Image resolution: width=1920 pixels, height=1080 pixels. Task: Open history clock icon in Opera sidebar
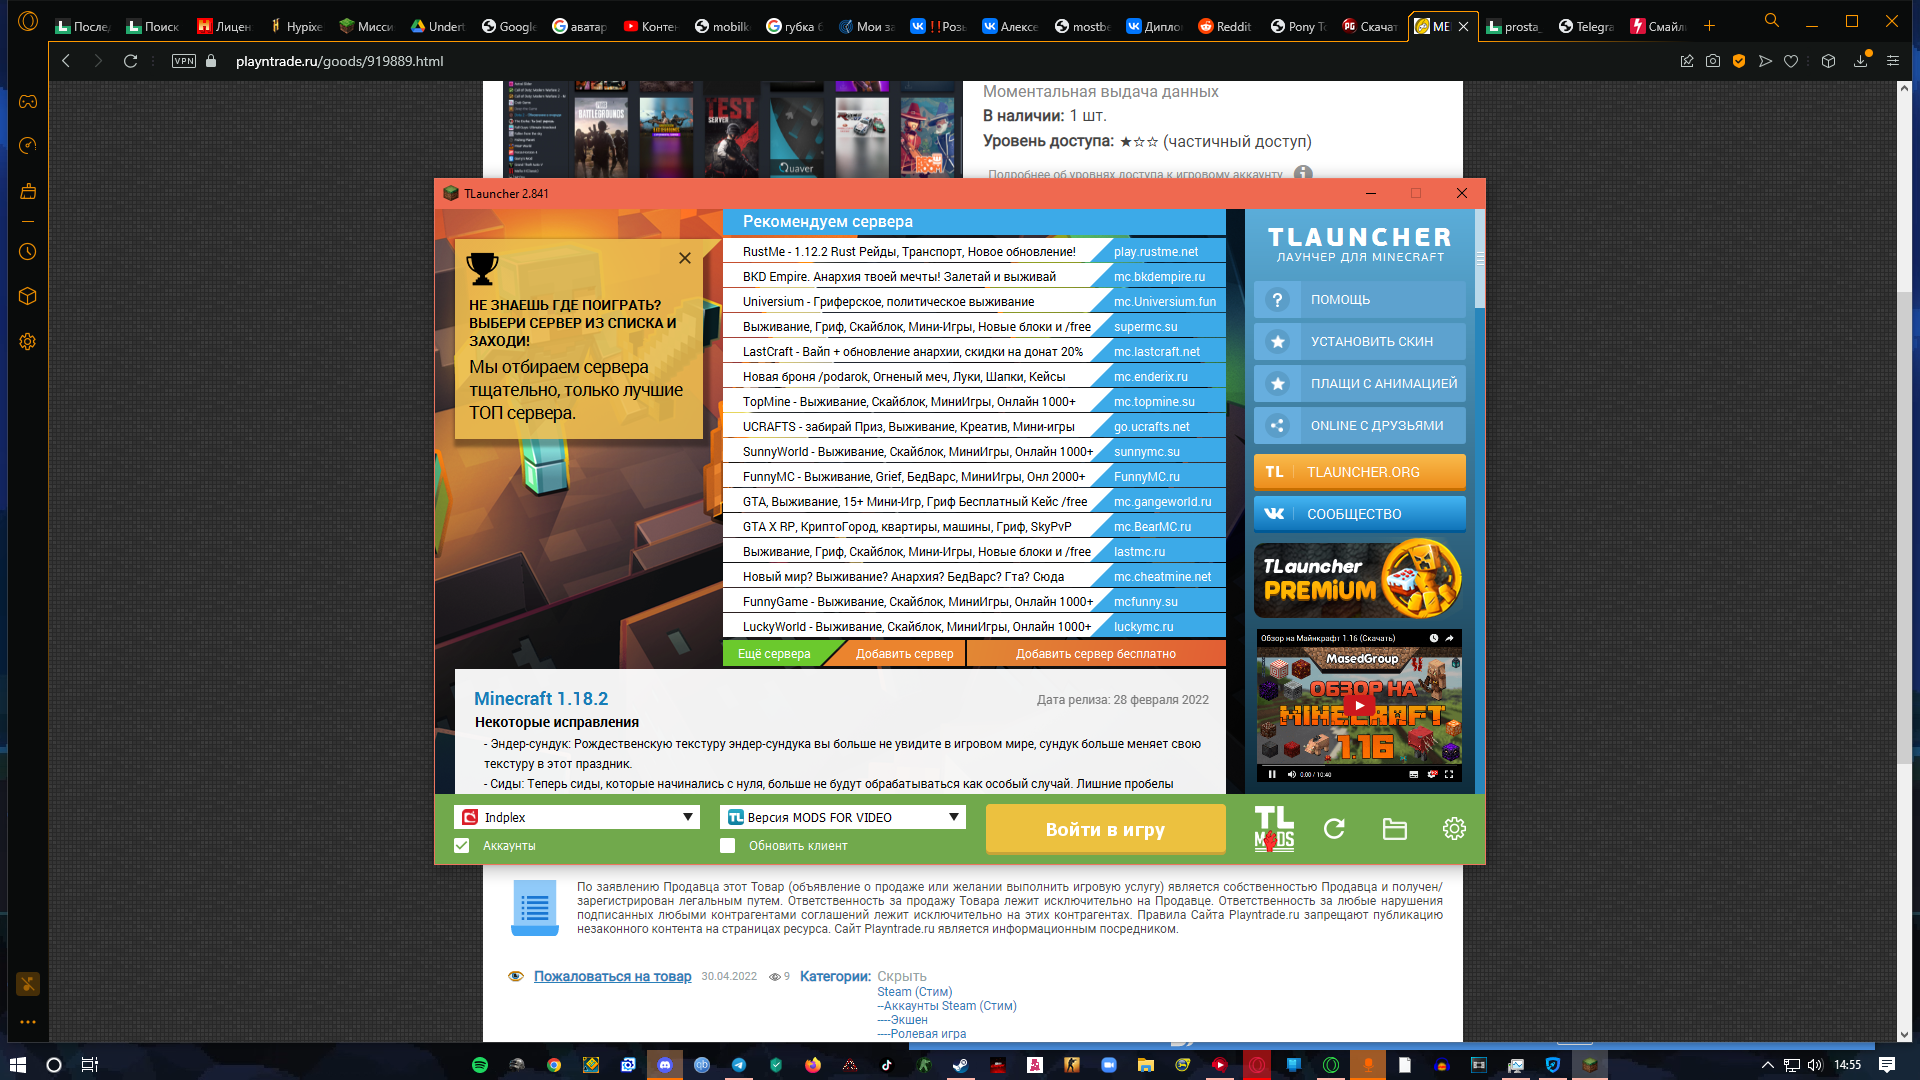pyautogui.click(x=28, y=252)
